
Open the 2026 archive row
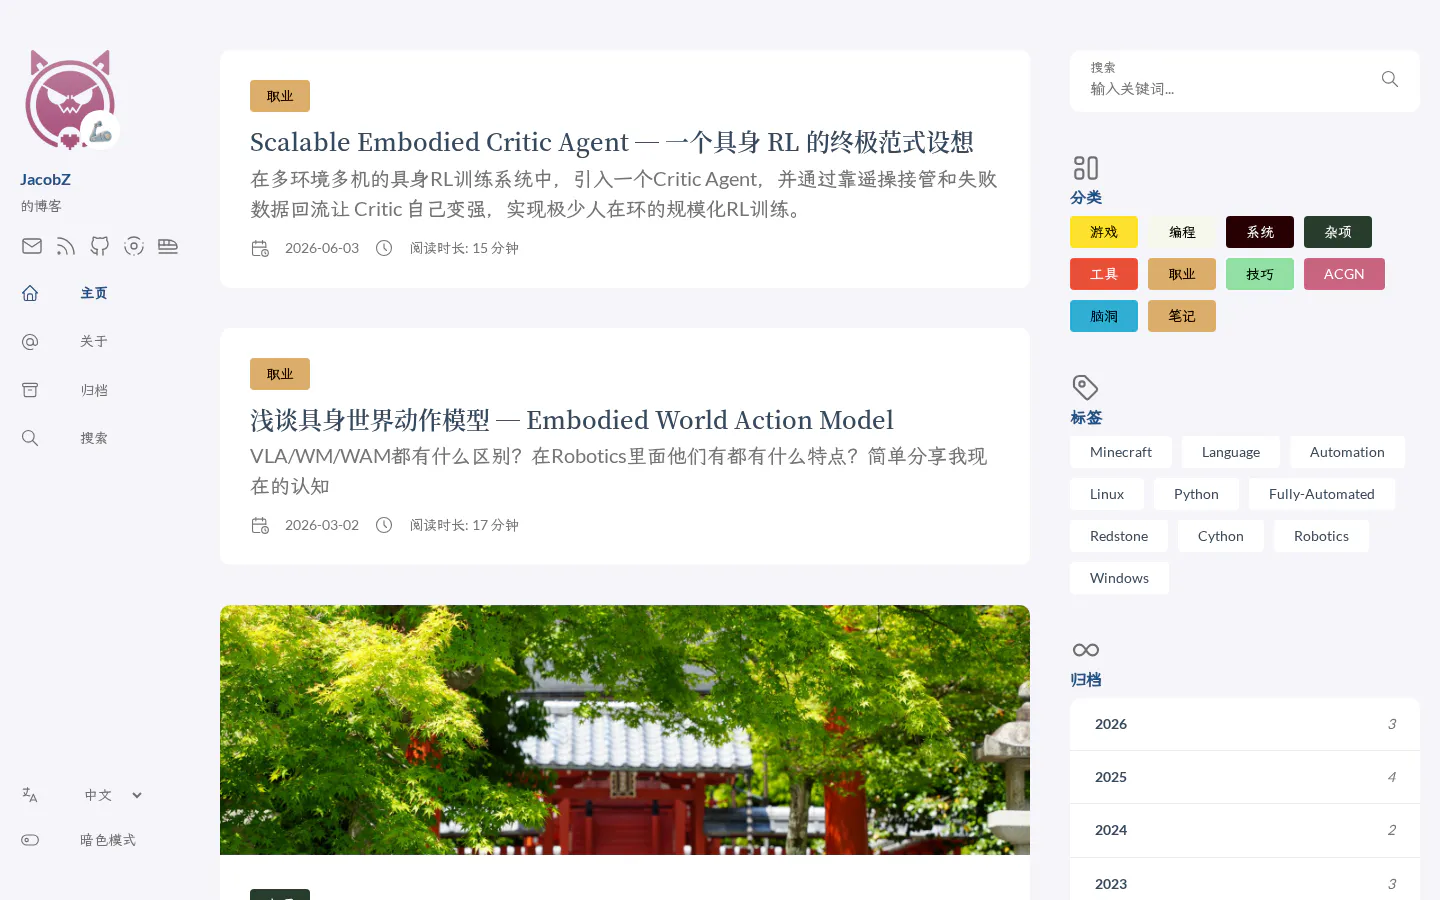[x=1245, y=724]
